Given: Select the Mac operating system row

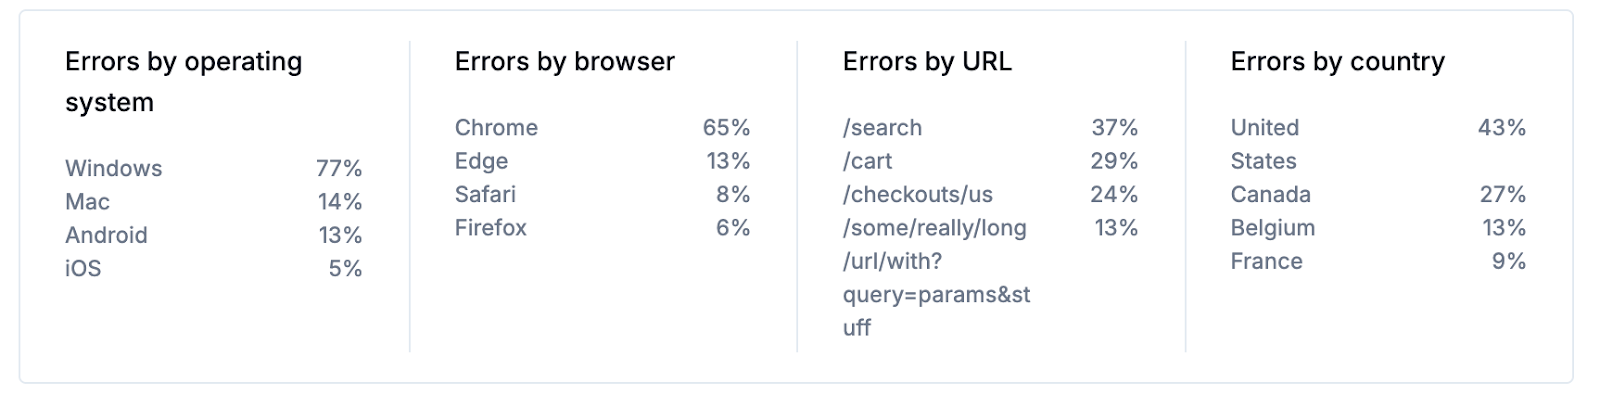Looking at the screenshot, I should click(x=214, y=202).
